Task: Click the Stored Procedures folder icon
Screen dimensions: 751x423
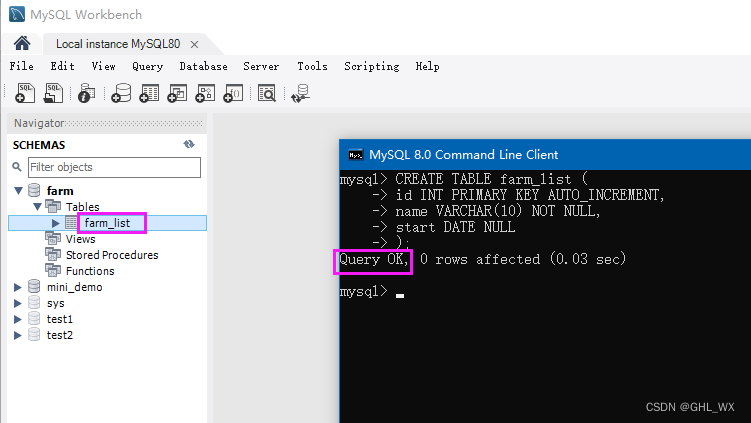Action: (53, 254)
